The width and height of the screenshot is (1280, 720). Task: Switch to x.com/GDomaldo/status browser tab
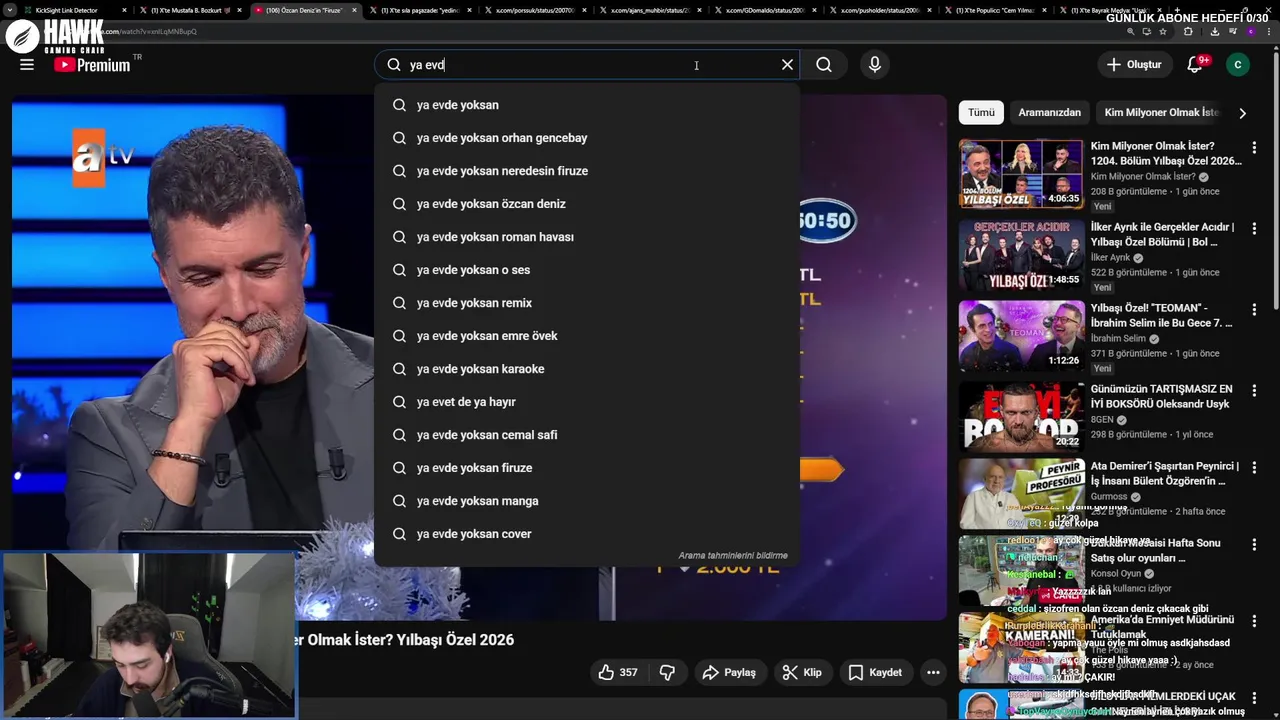[767, 10]
